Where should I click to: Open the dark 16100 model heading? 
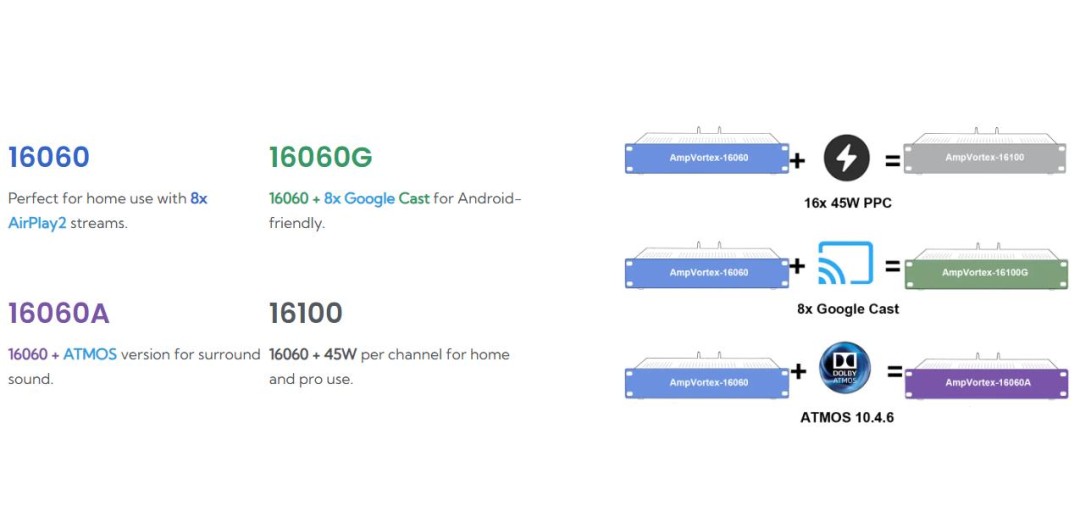pos(305,313)
